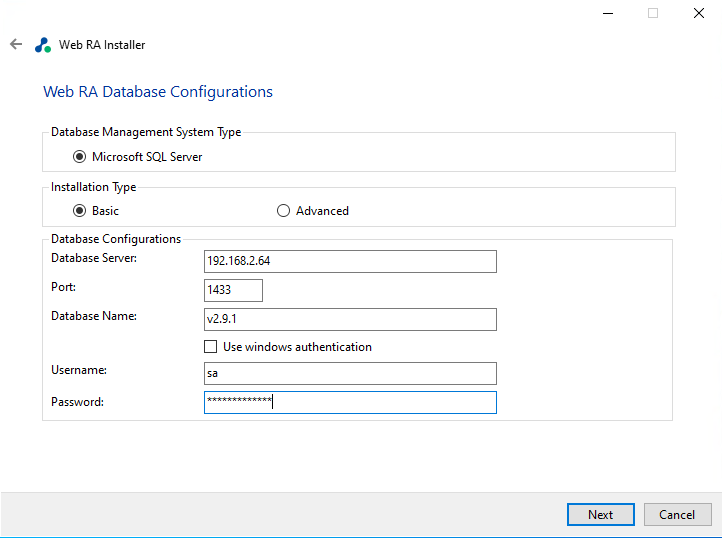Click into the Port field showing 1433
This screenshot has width=722, height=538.
click(233, 290)
